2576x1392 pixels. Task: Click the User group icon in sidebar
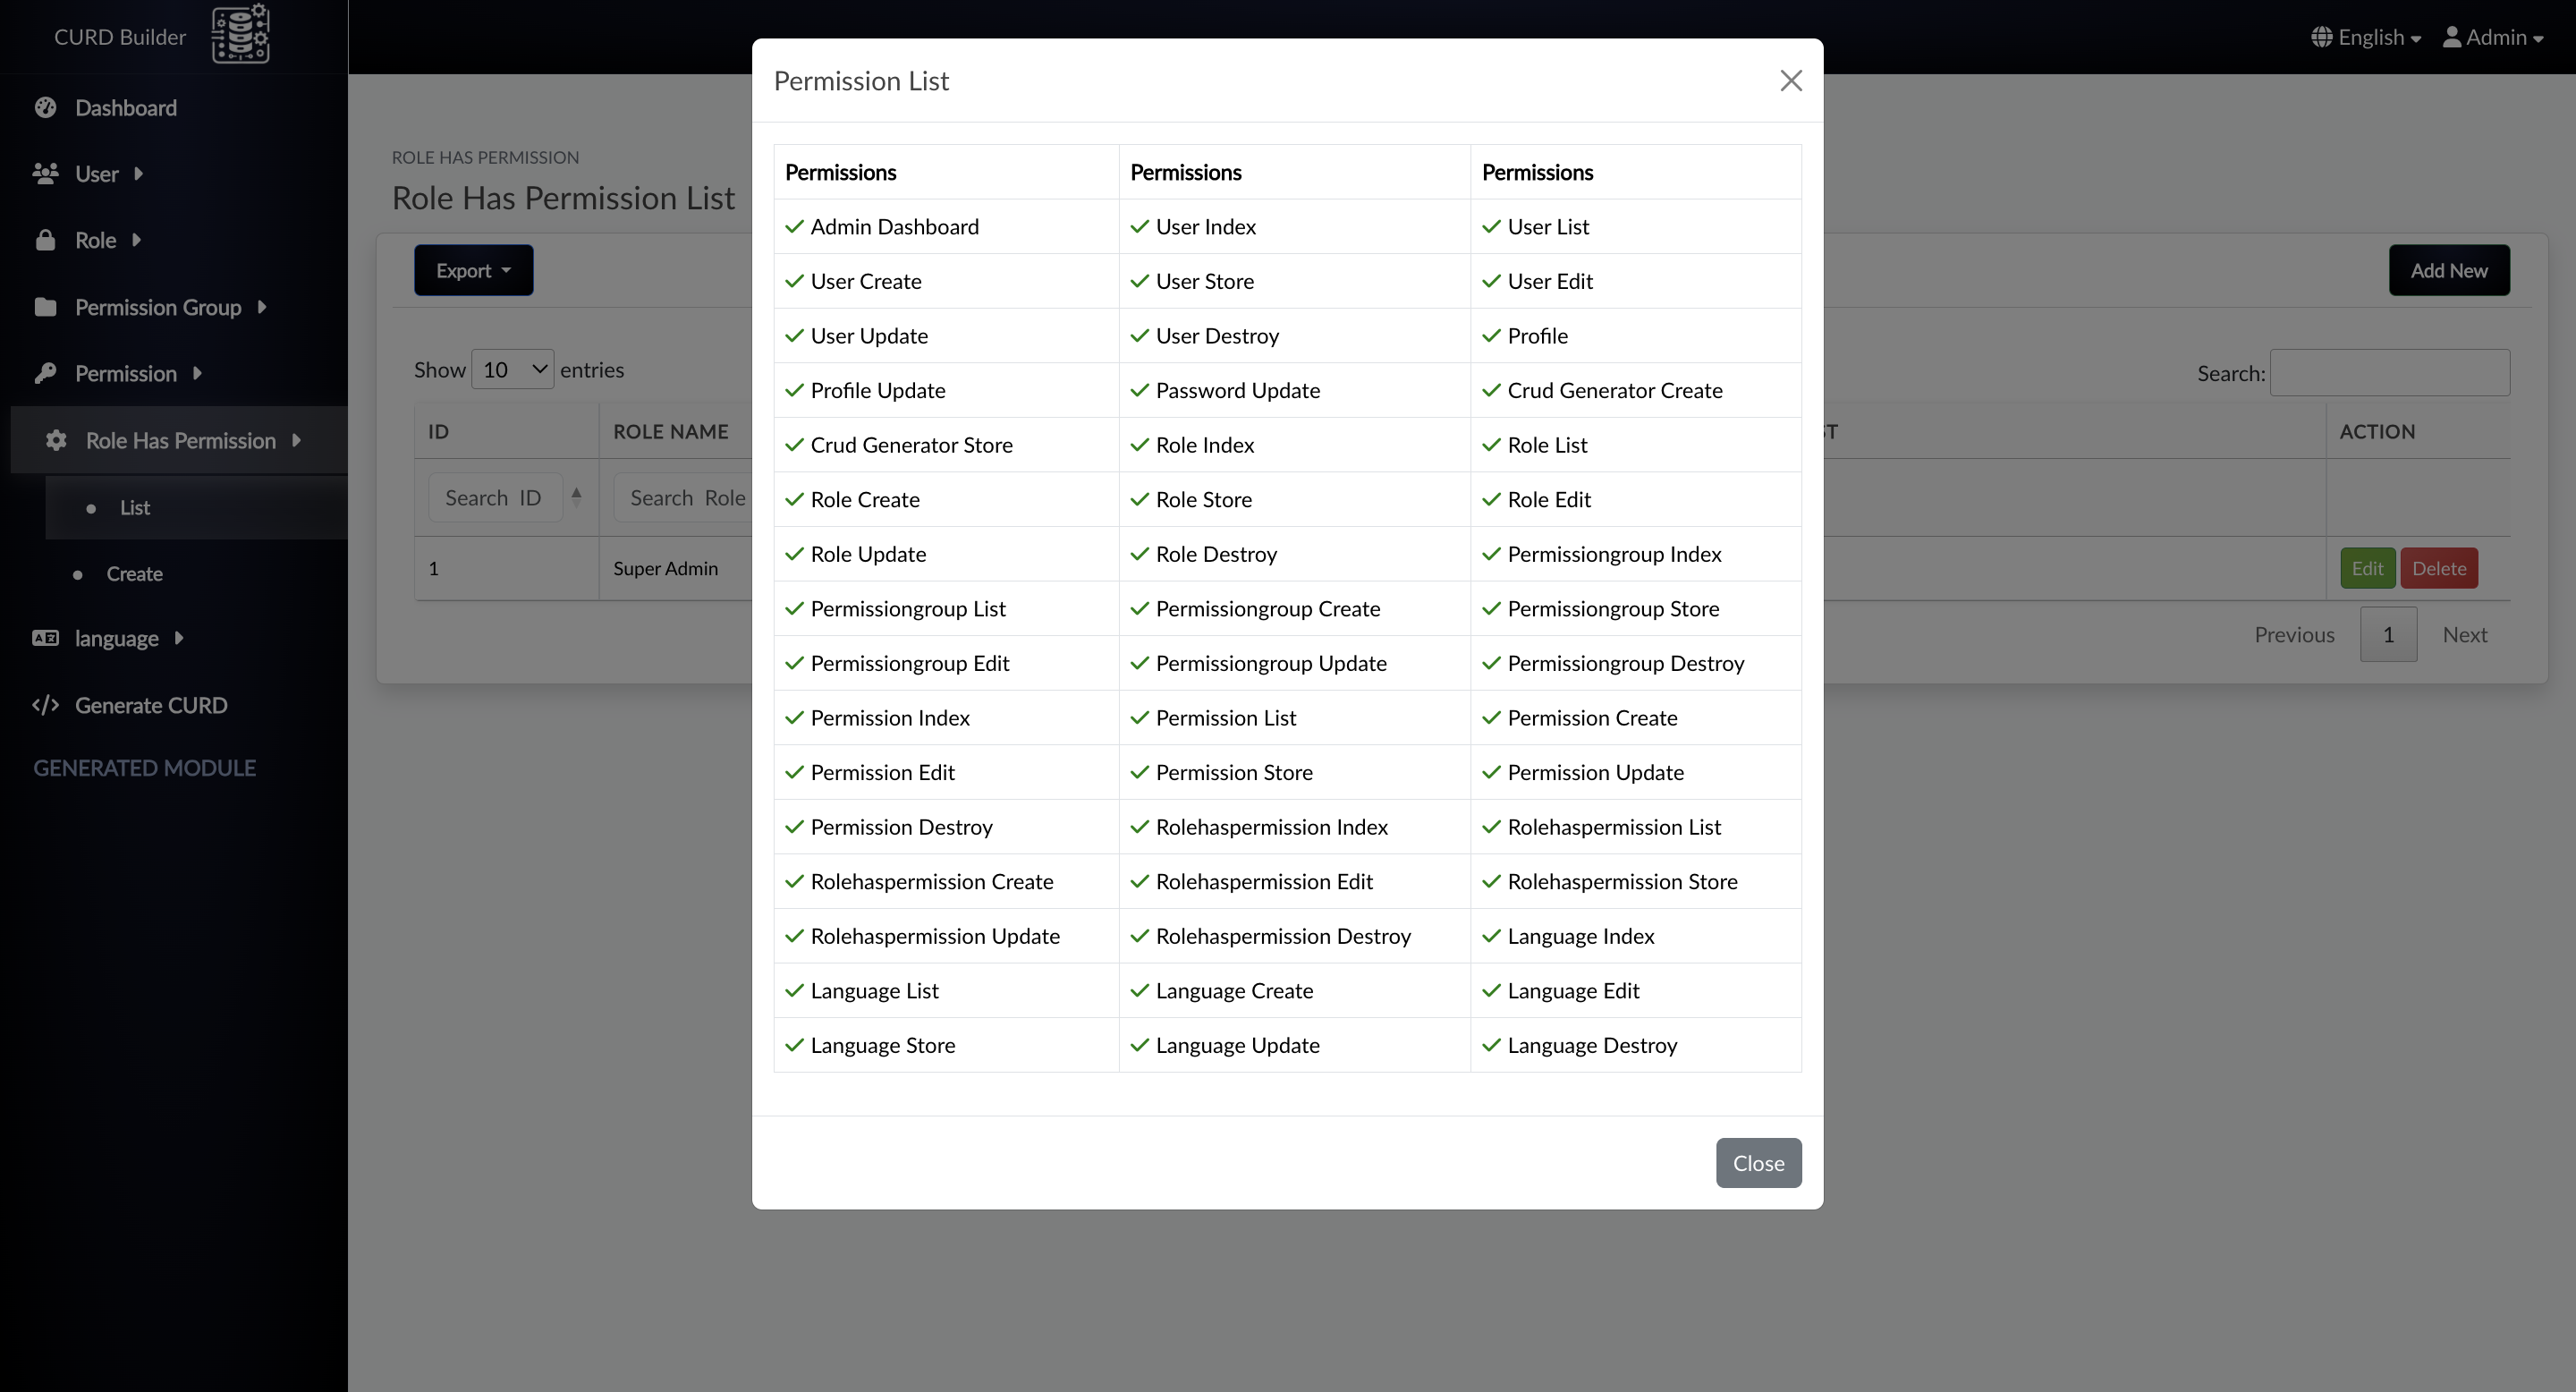tap(45, 173)
